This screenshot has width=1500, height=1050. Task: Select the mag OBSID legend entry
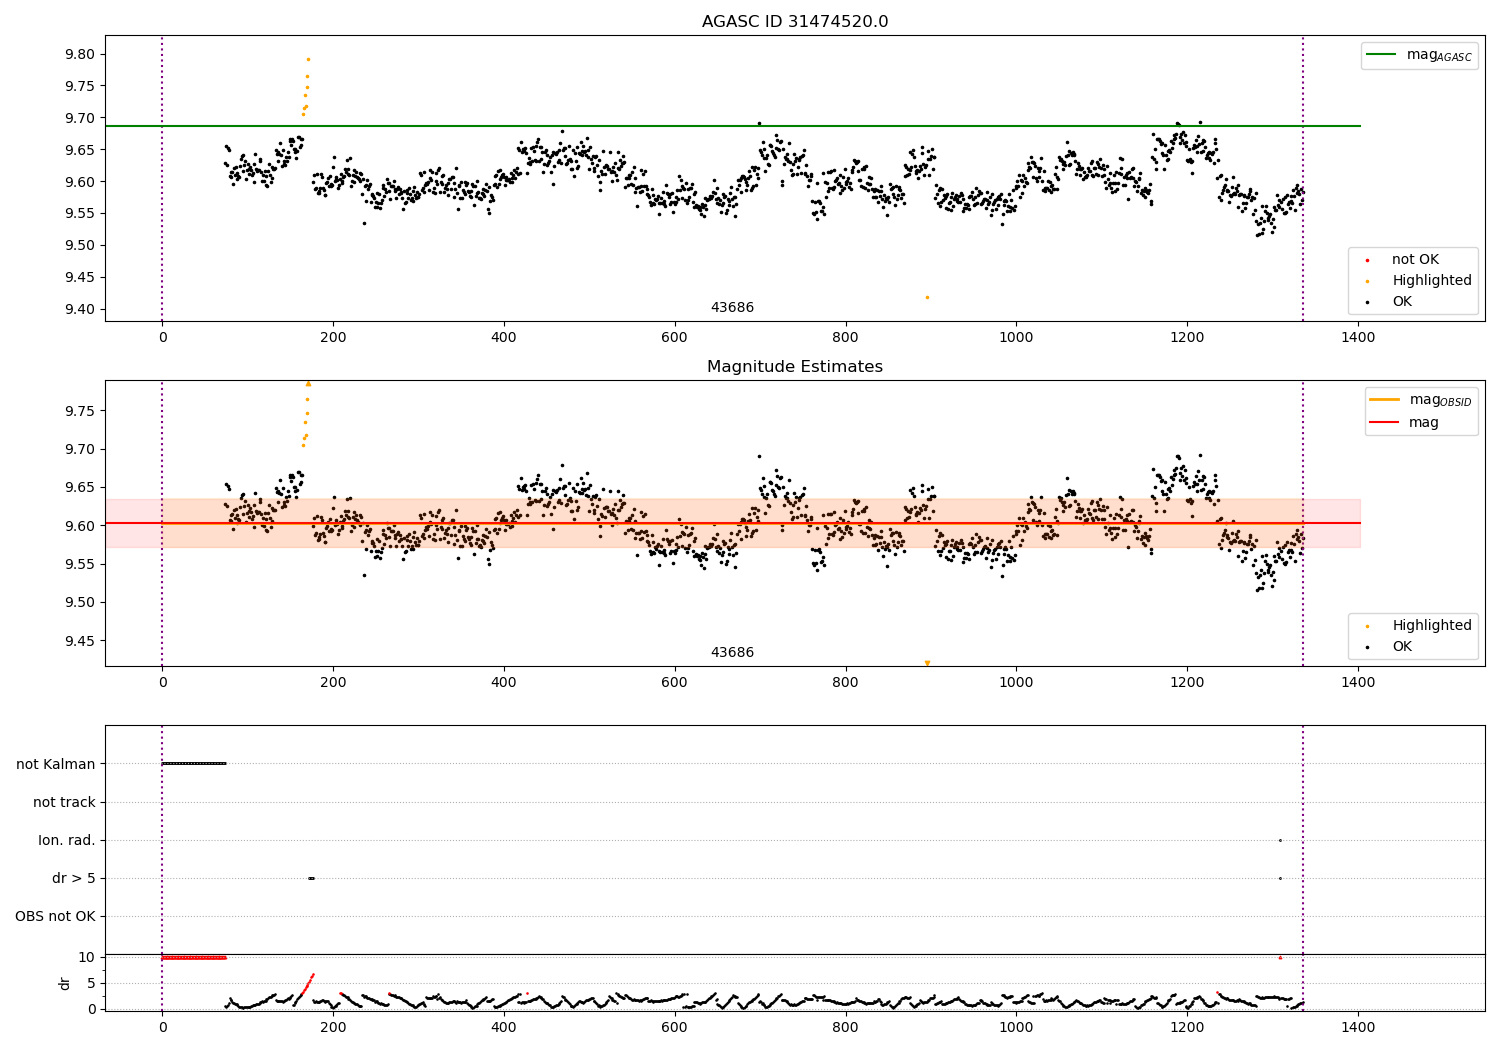(x=1420, y=400)
